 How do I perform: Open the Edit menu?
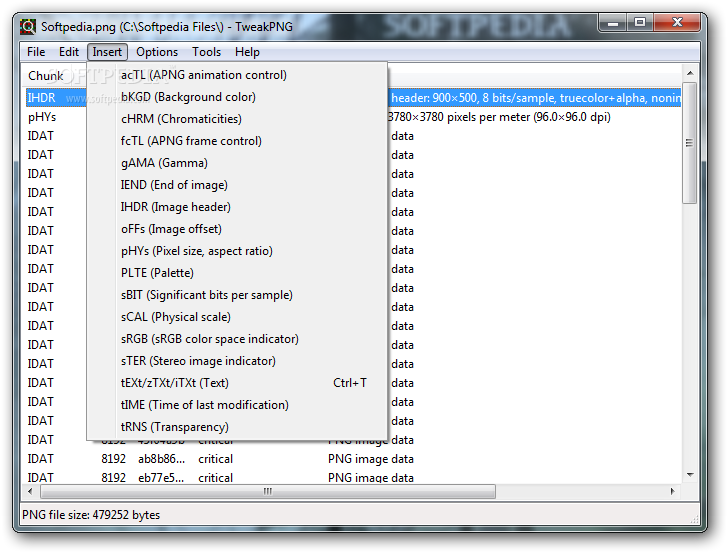click(x=69, y=52)
